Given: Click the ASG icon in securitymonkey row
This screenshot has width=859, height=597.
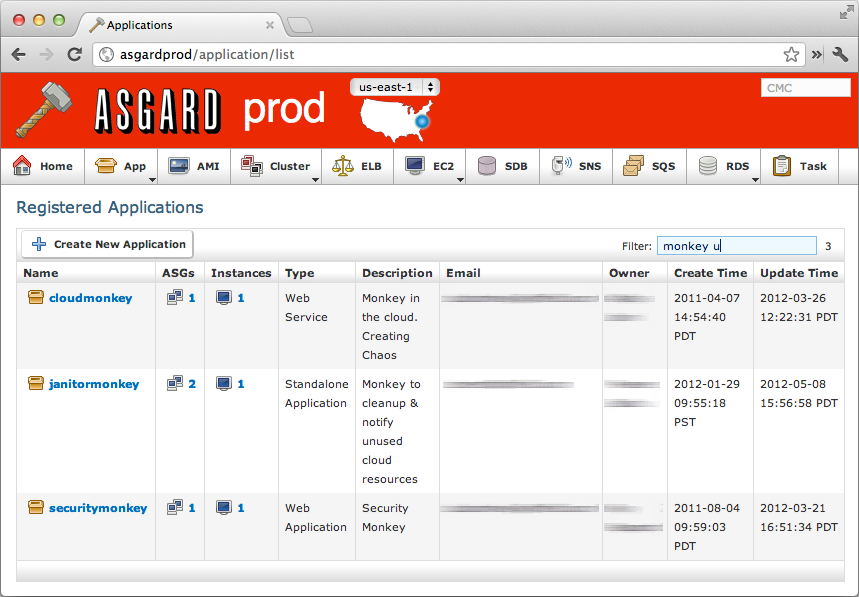Looking at the screenshot, I should (x=175, y=508).
